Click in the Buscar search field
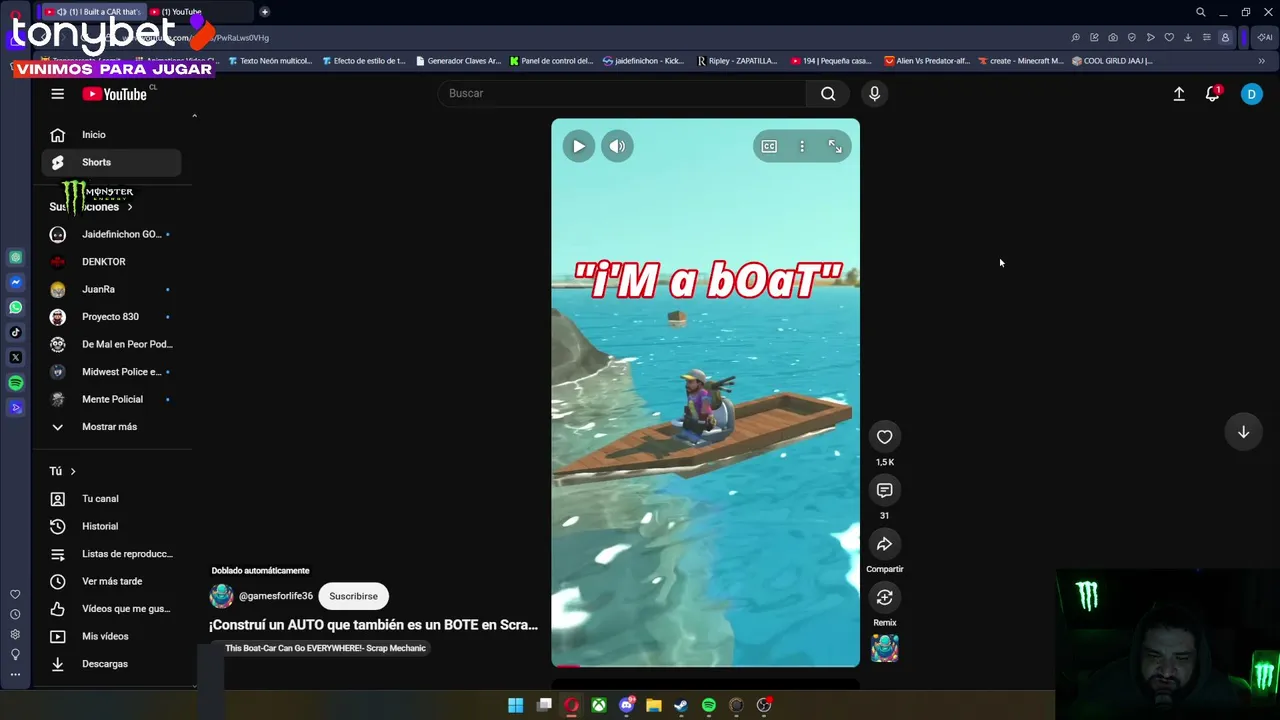The image size is (1280, 720). [x=622, y=94]
